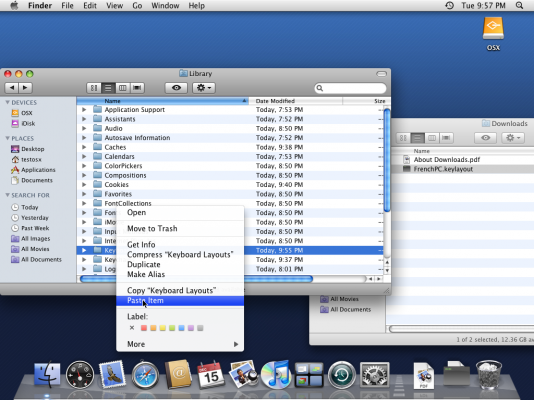Choose Make Alias in context menu
This screenshot has width=534, height=400.
click(x=180, y=274)
